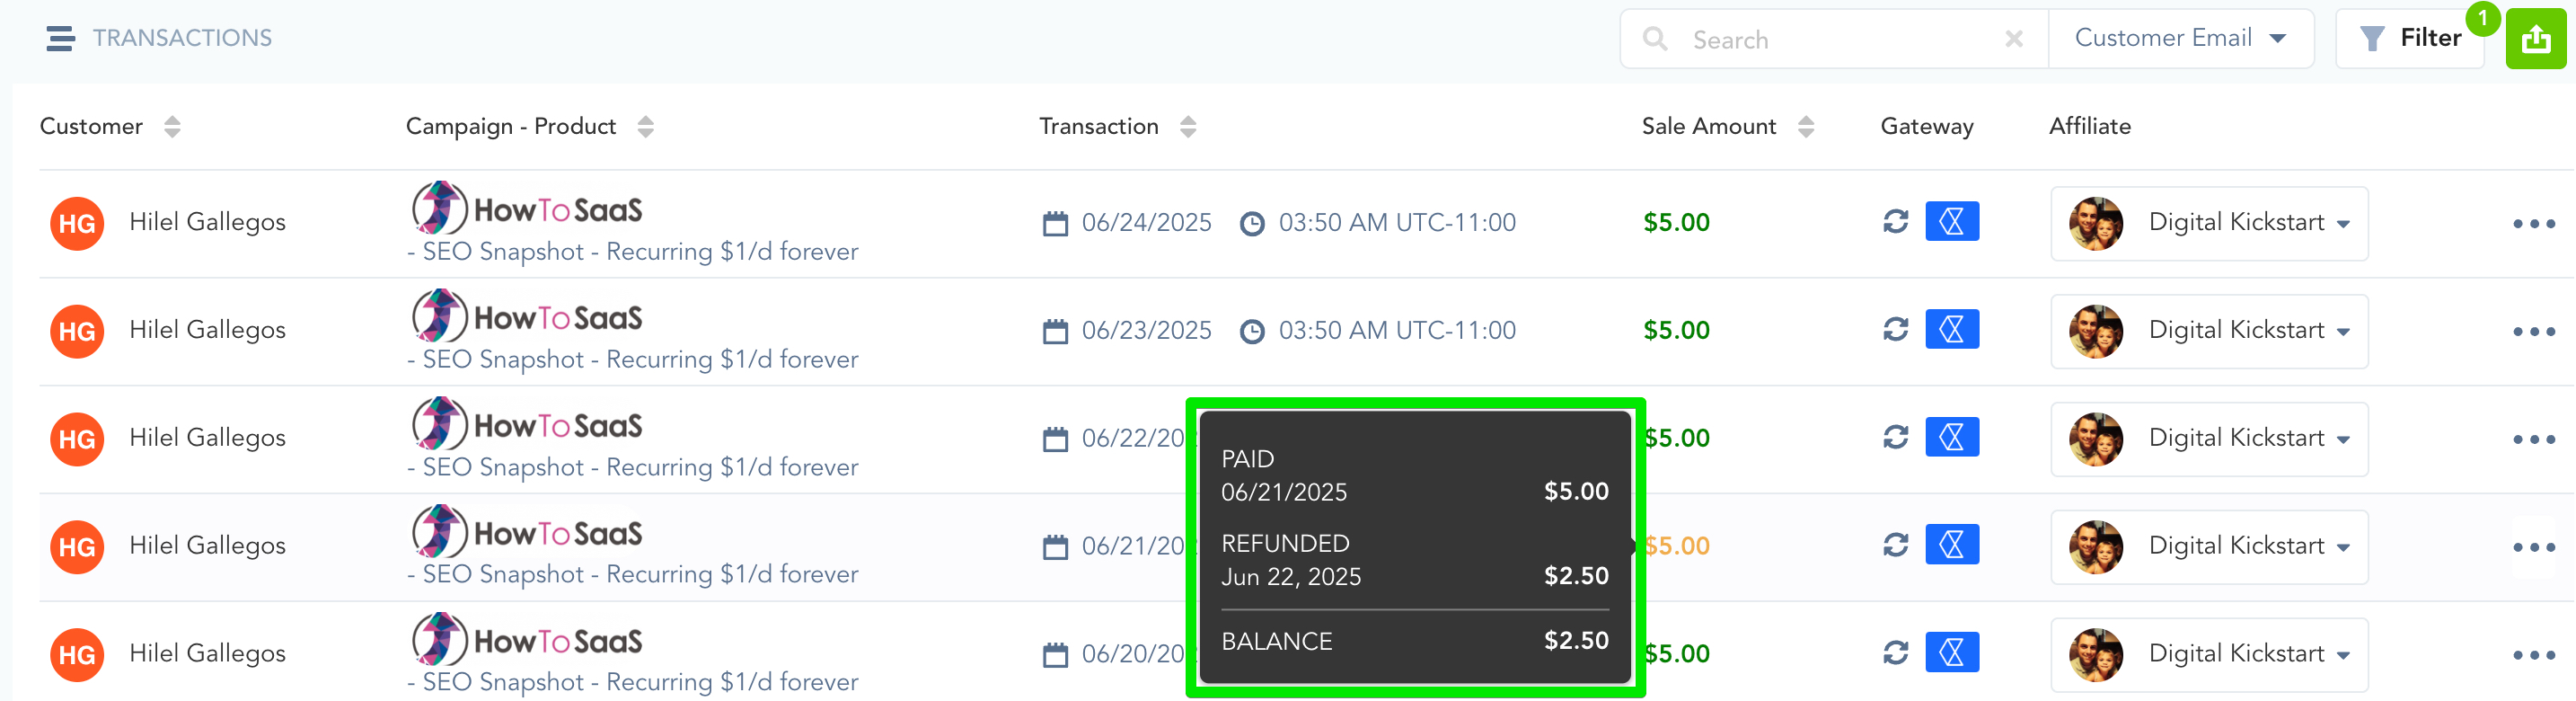Screen dimensions: 2576x701
Task: Open the three-dots menu for the 06/24/2025 transaction
Action: (2533, 224)
